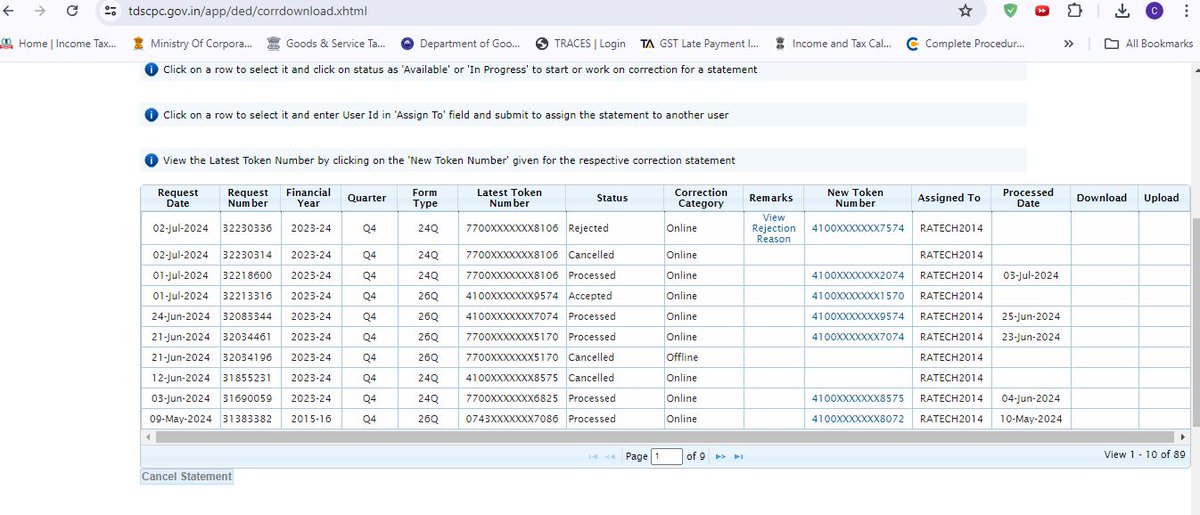Open new token number 4100XXXXXXX7574
The image size is (1200, 515).
tap(857, 228)
